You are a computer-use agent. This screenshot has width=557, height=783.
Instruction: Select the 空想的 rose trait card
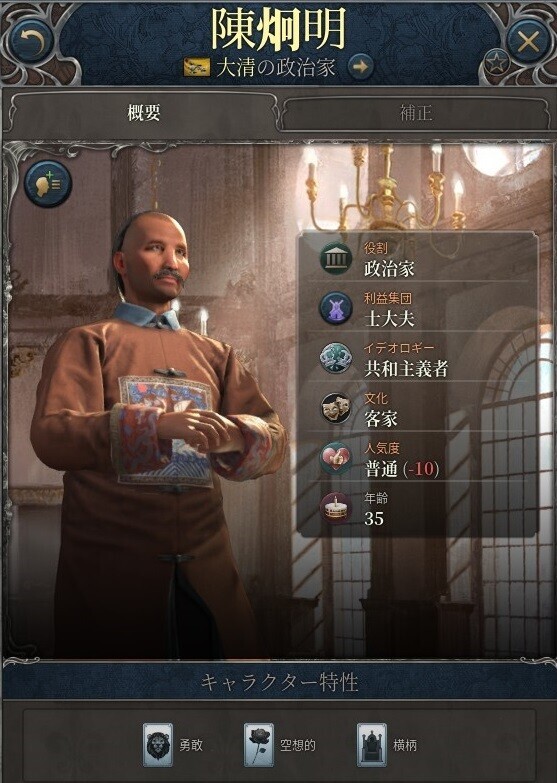click(259, 745)
